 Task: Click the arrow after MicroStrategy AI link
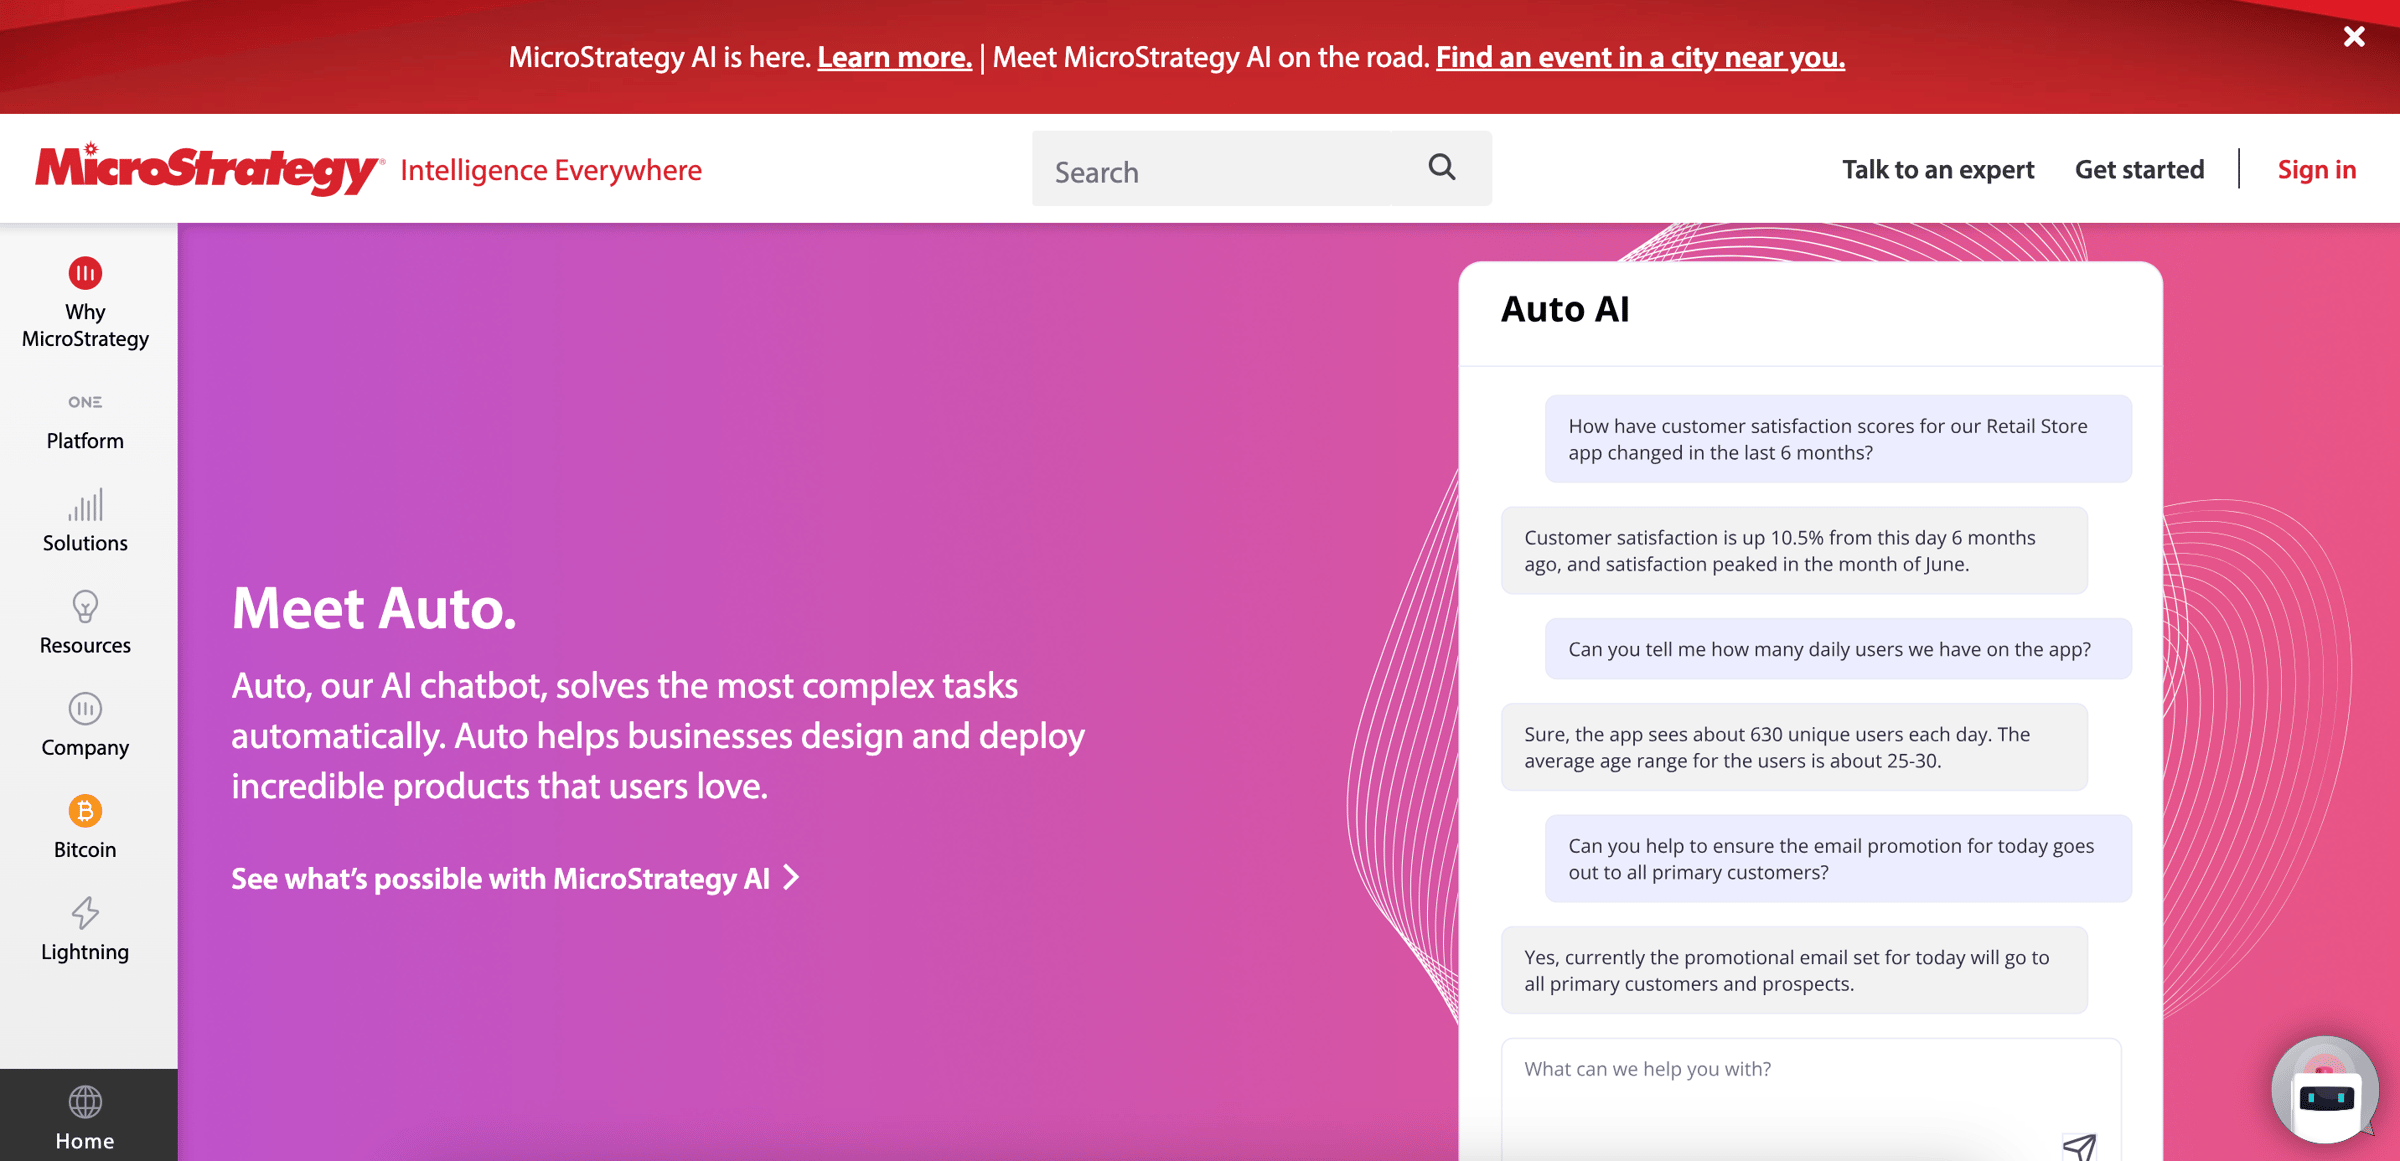point(792,877)
